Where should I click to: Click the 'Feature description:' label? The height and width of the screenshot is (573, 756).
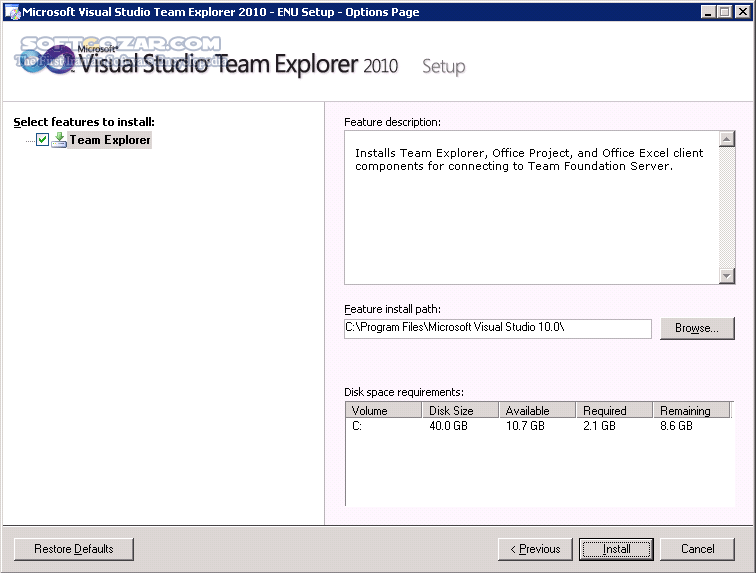pyautogui.click(x=392, y=122)
